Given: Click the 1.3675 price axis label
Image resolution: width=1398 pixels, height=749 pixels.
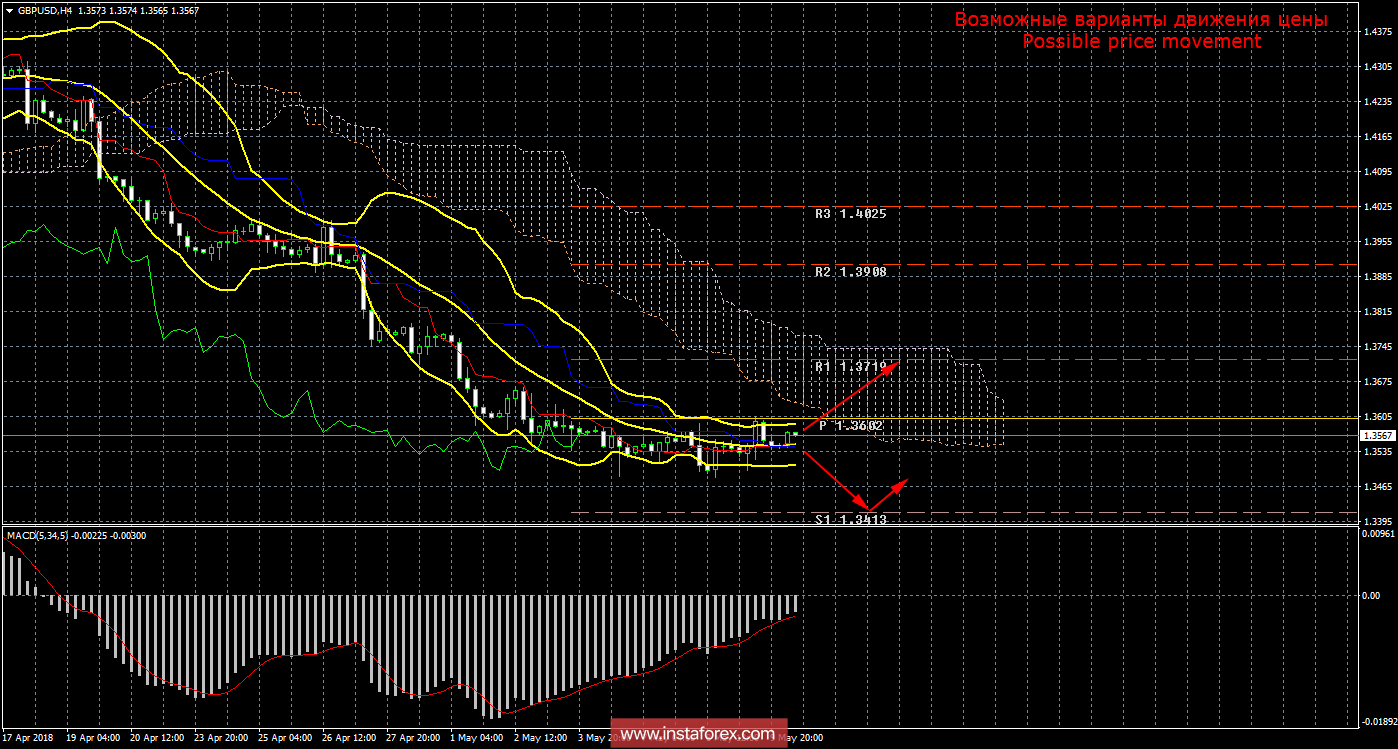Looking at the screenshot, I should tap(1377, 382).
